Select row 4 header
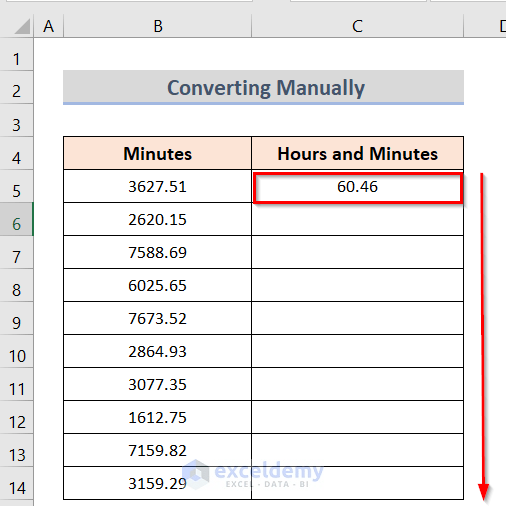Viewport: 506px width, 506px height. (x=16, y=153)
